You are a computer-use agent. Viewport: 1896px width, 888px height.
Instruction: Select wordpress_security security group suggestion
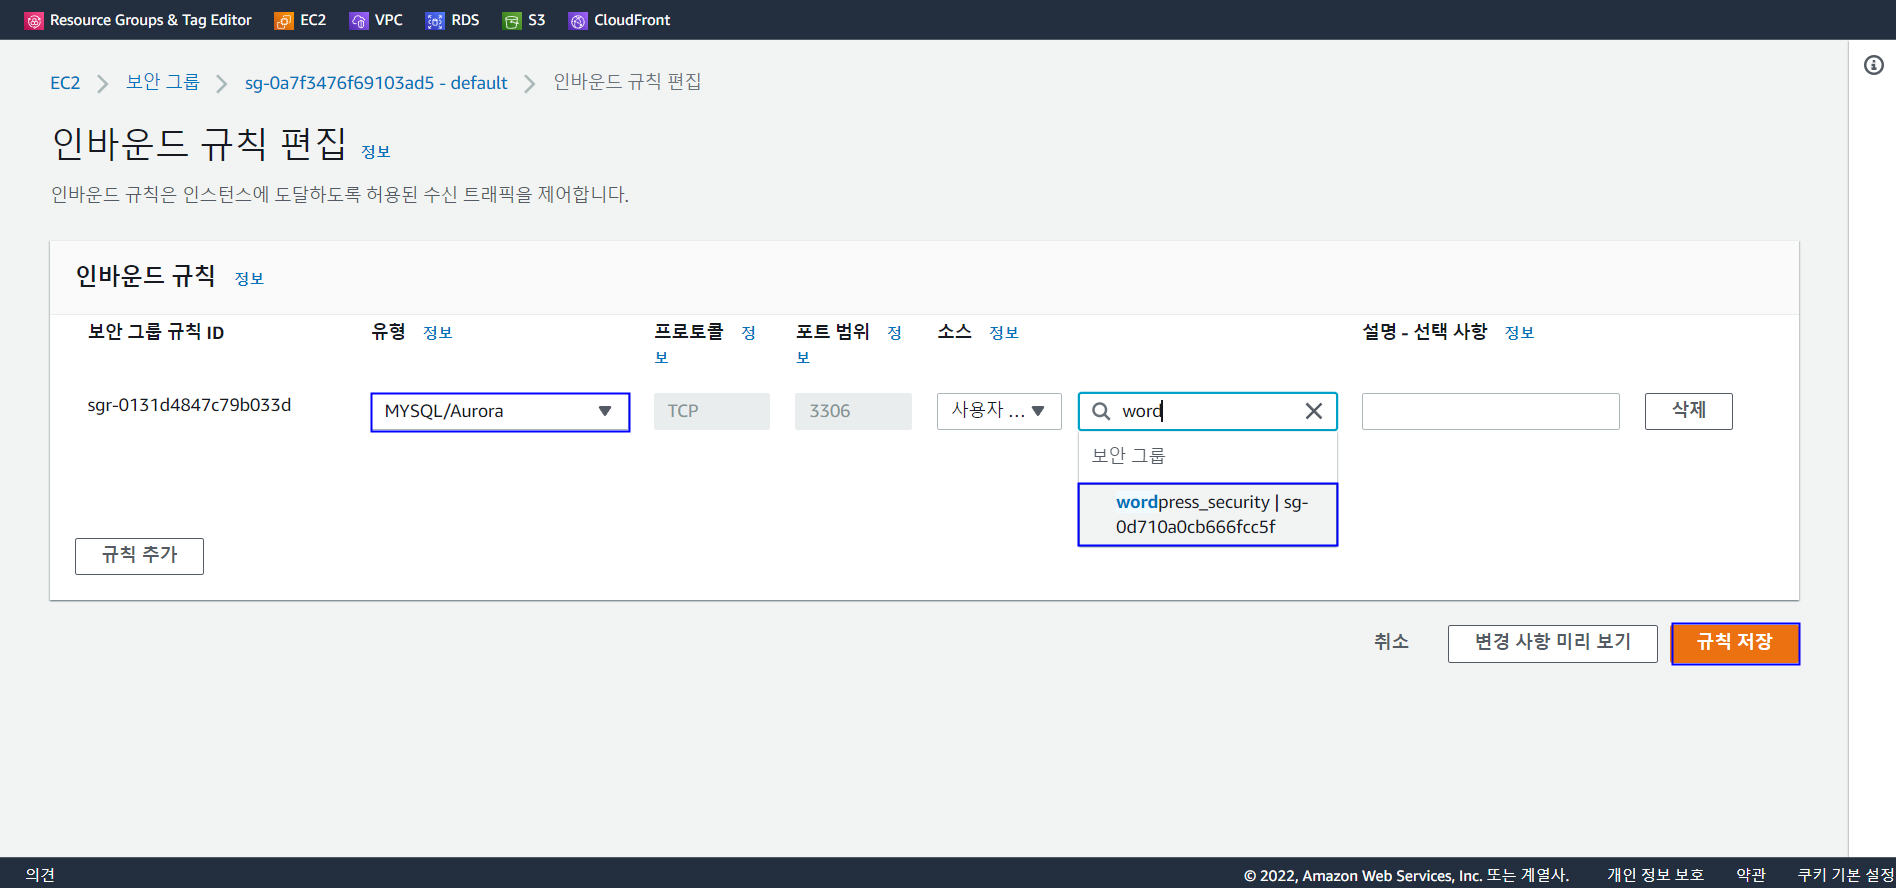pyautogui.click(x=1208, y=514)
